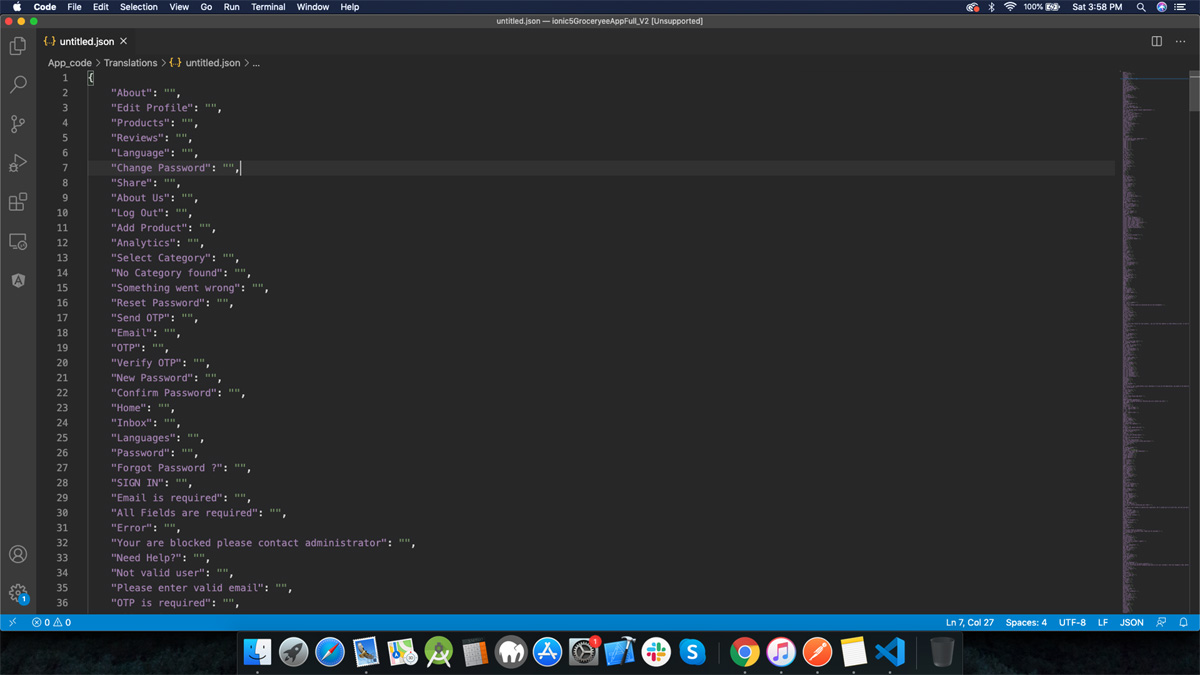Viewport: 1200px width, 675px height.
Task: Click Spaces: 4 indentation setting
Action: pos(1026,622)
